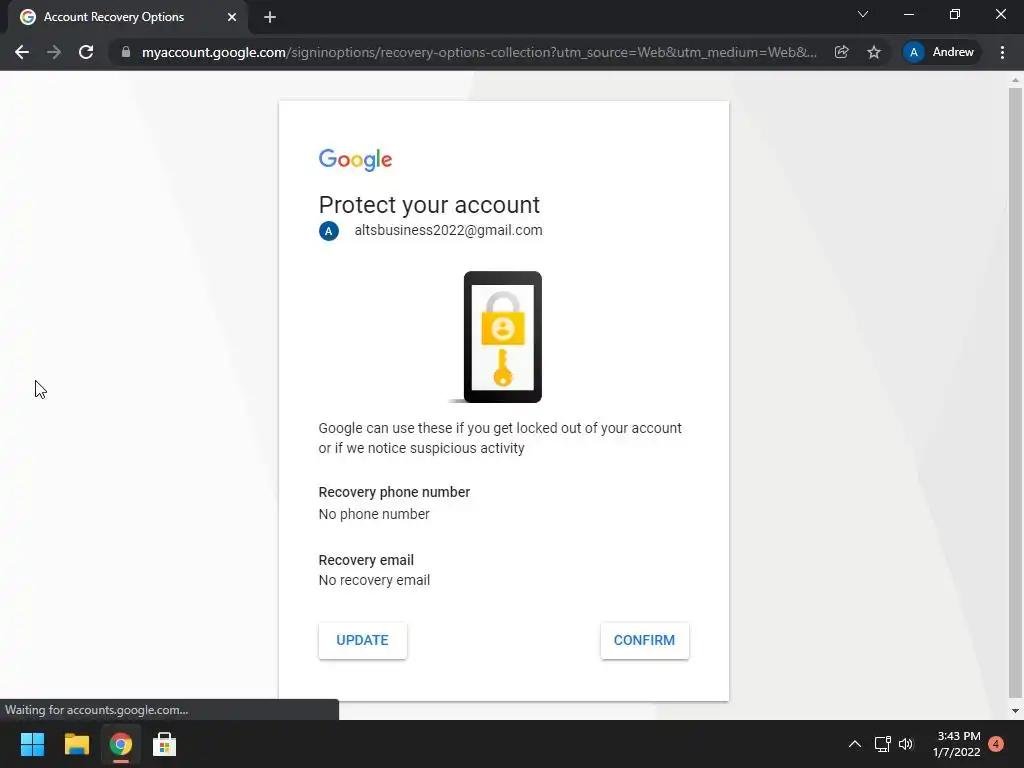Click the phone with padlock illustration
The height and width of the screenshot is (768, 1024).
click(501, 337)
